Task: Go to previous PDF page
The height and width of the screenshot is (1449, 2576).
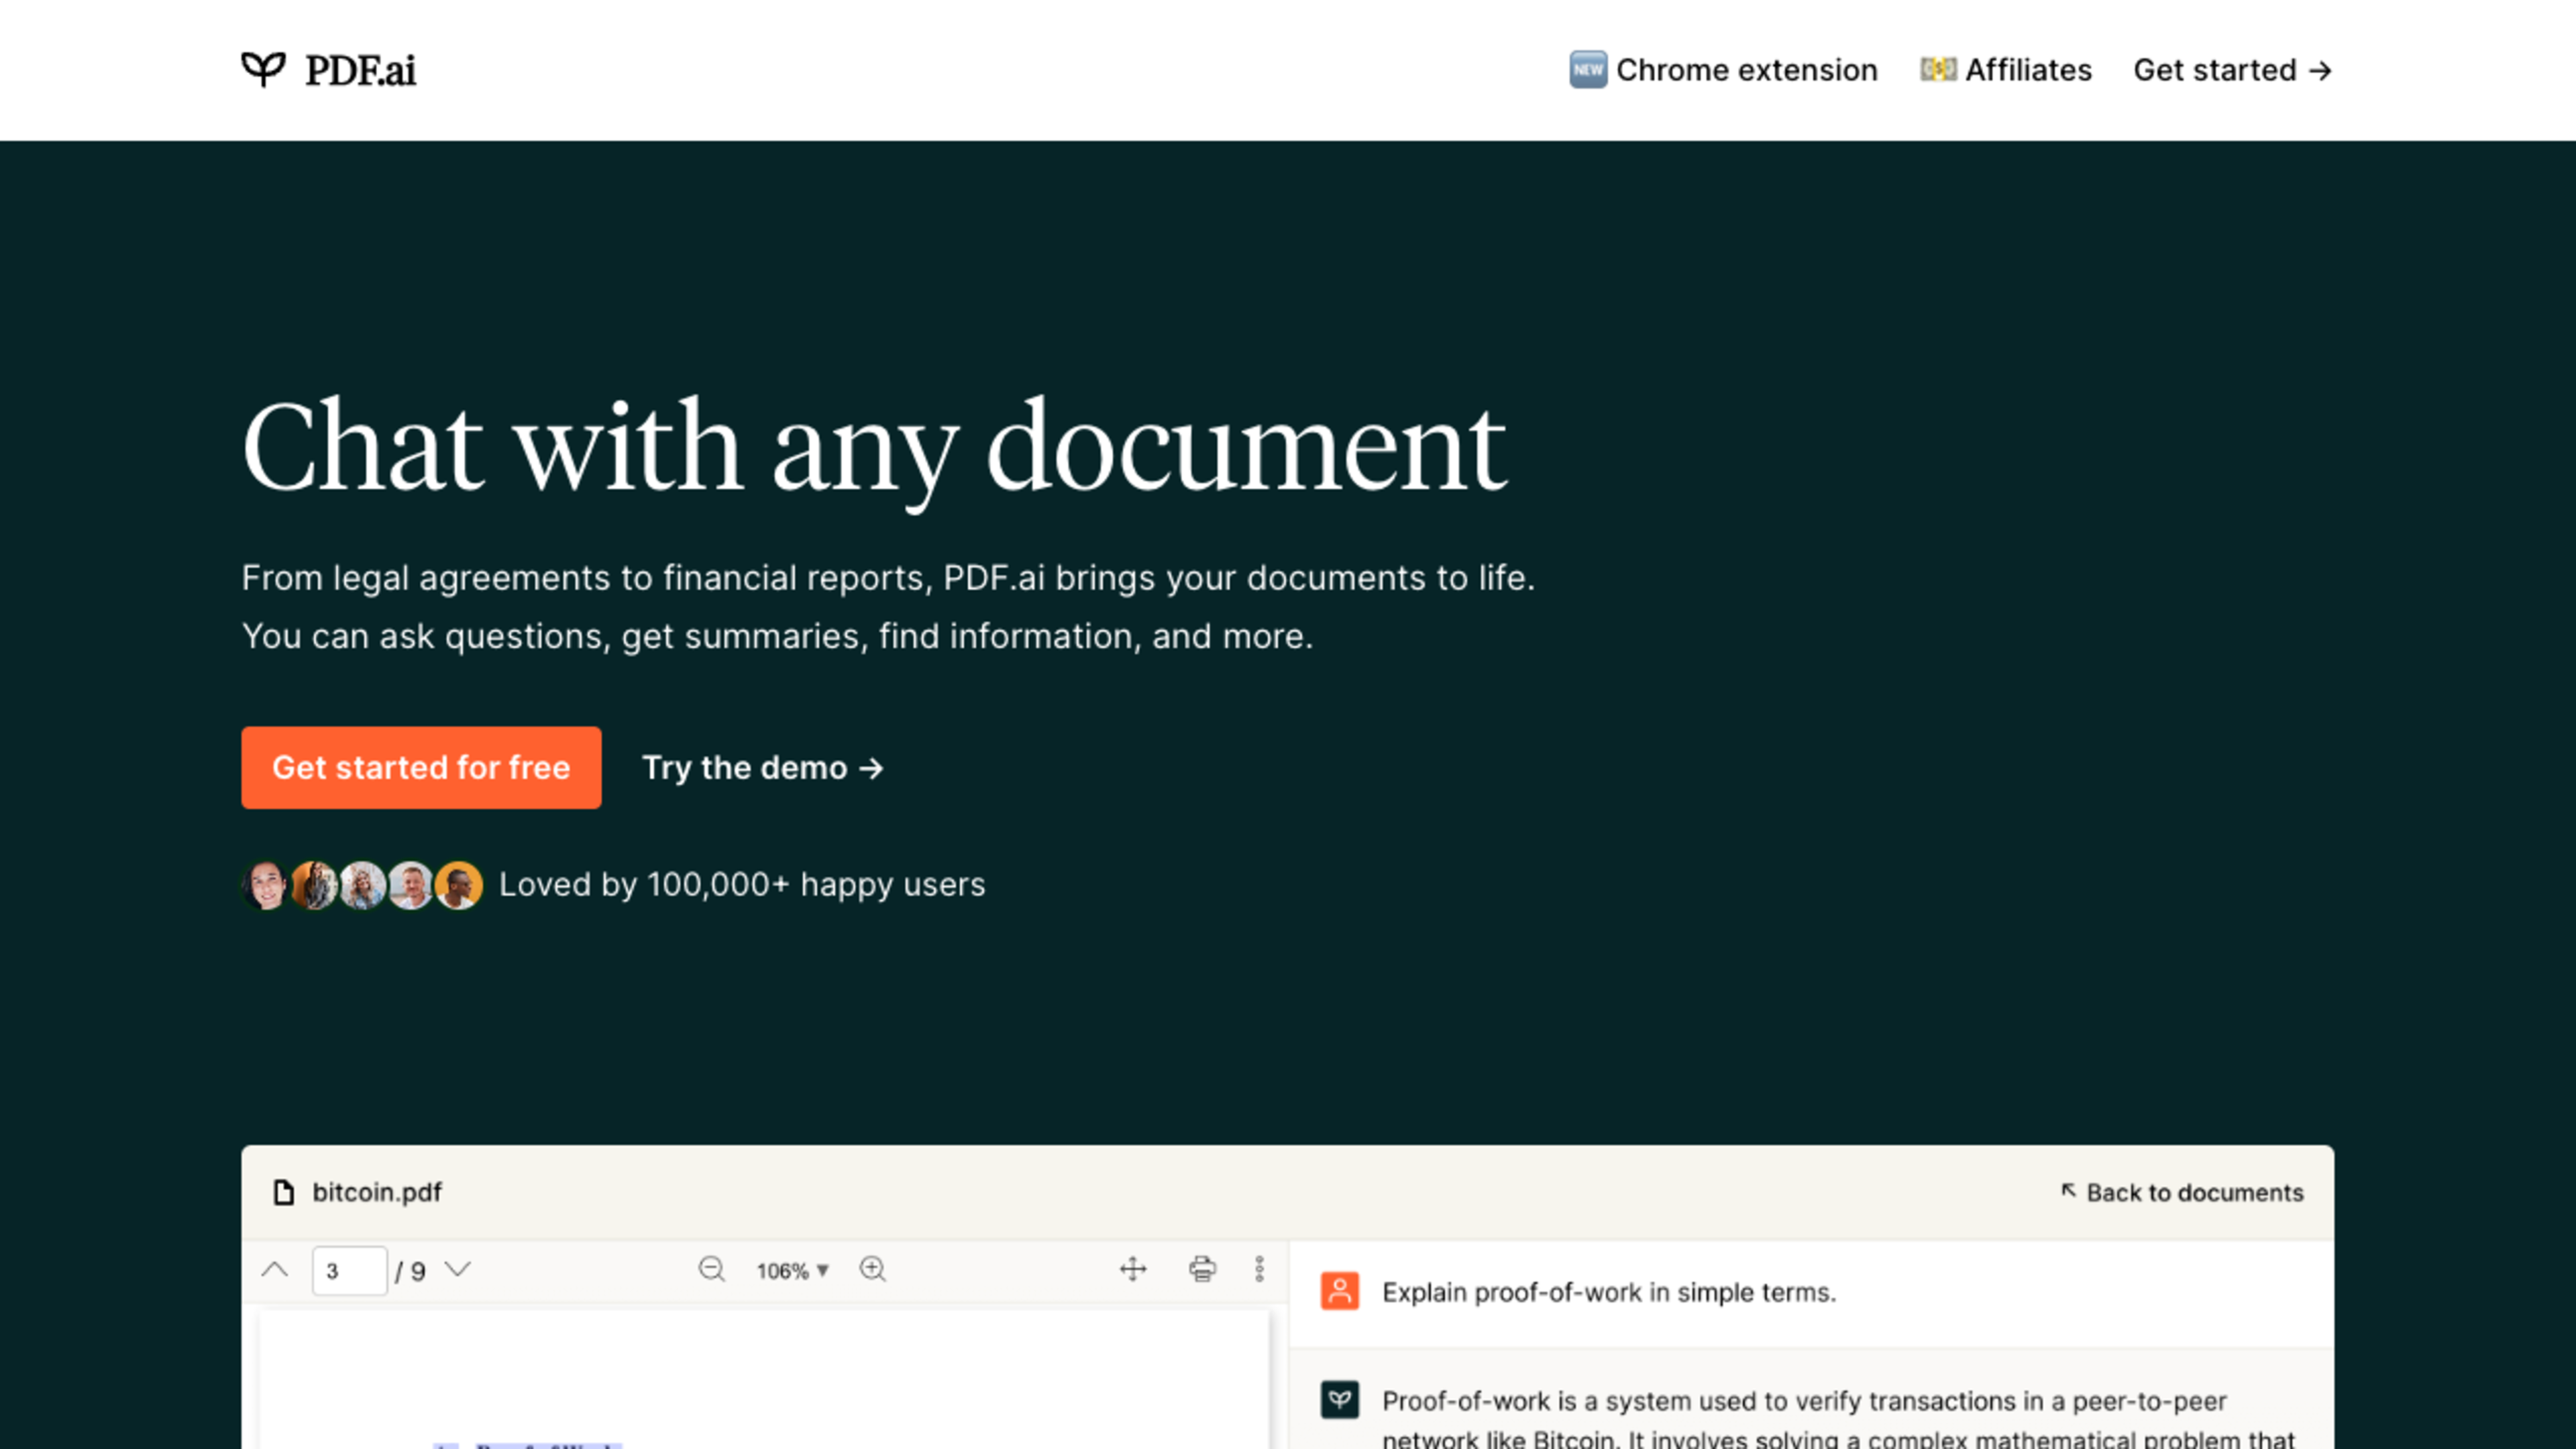Action: click(x=275, y=1270)
